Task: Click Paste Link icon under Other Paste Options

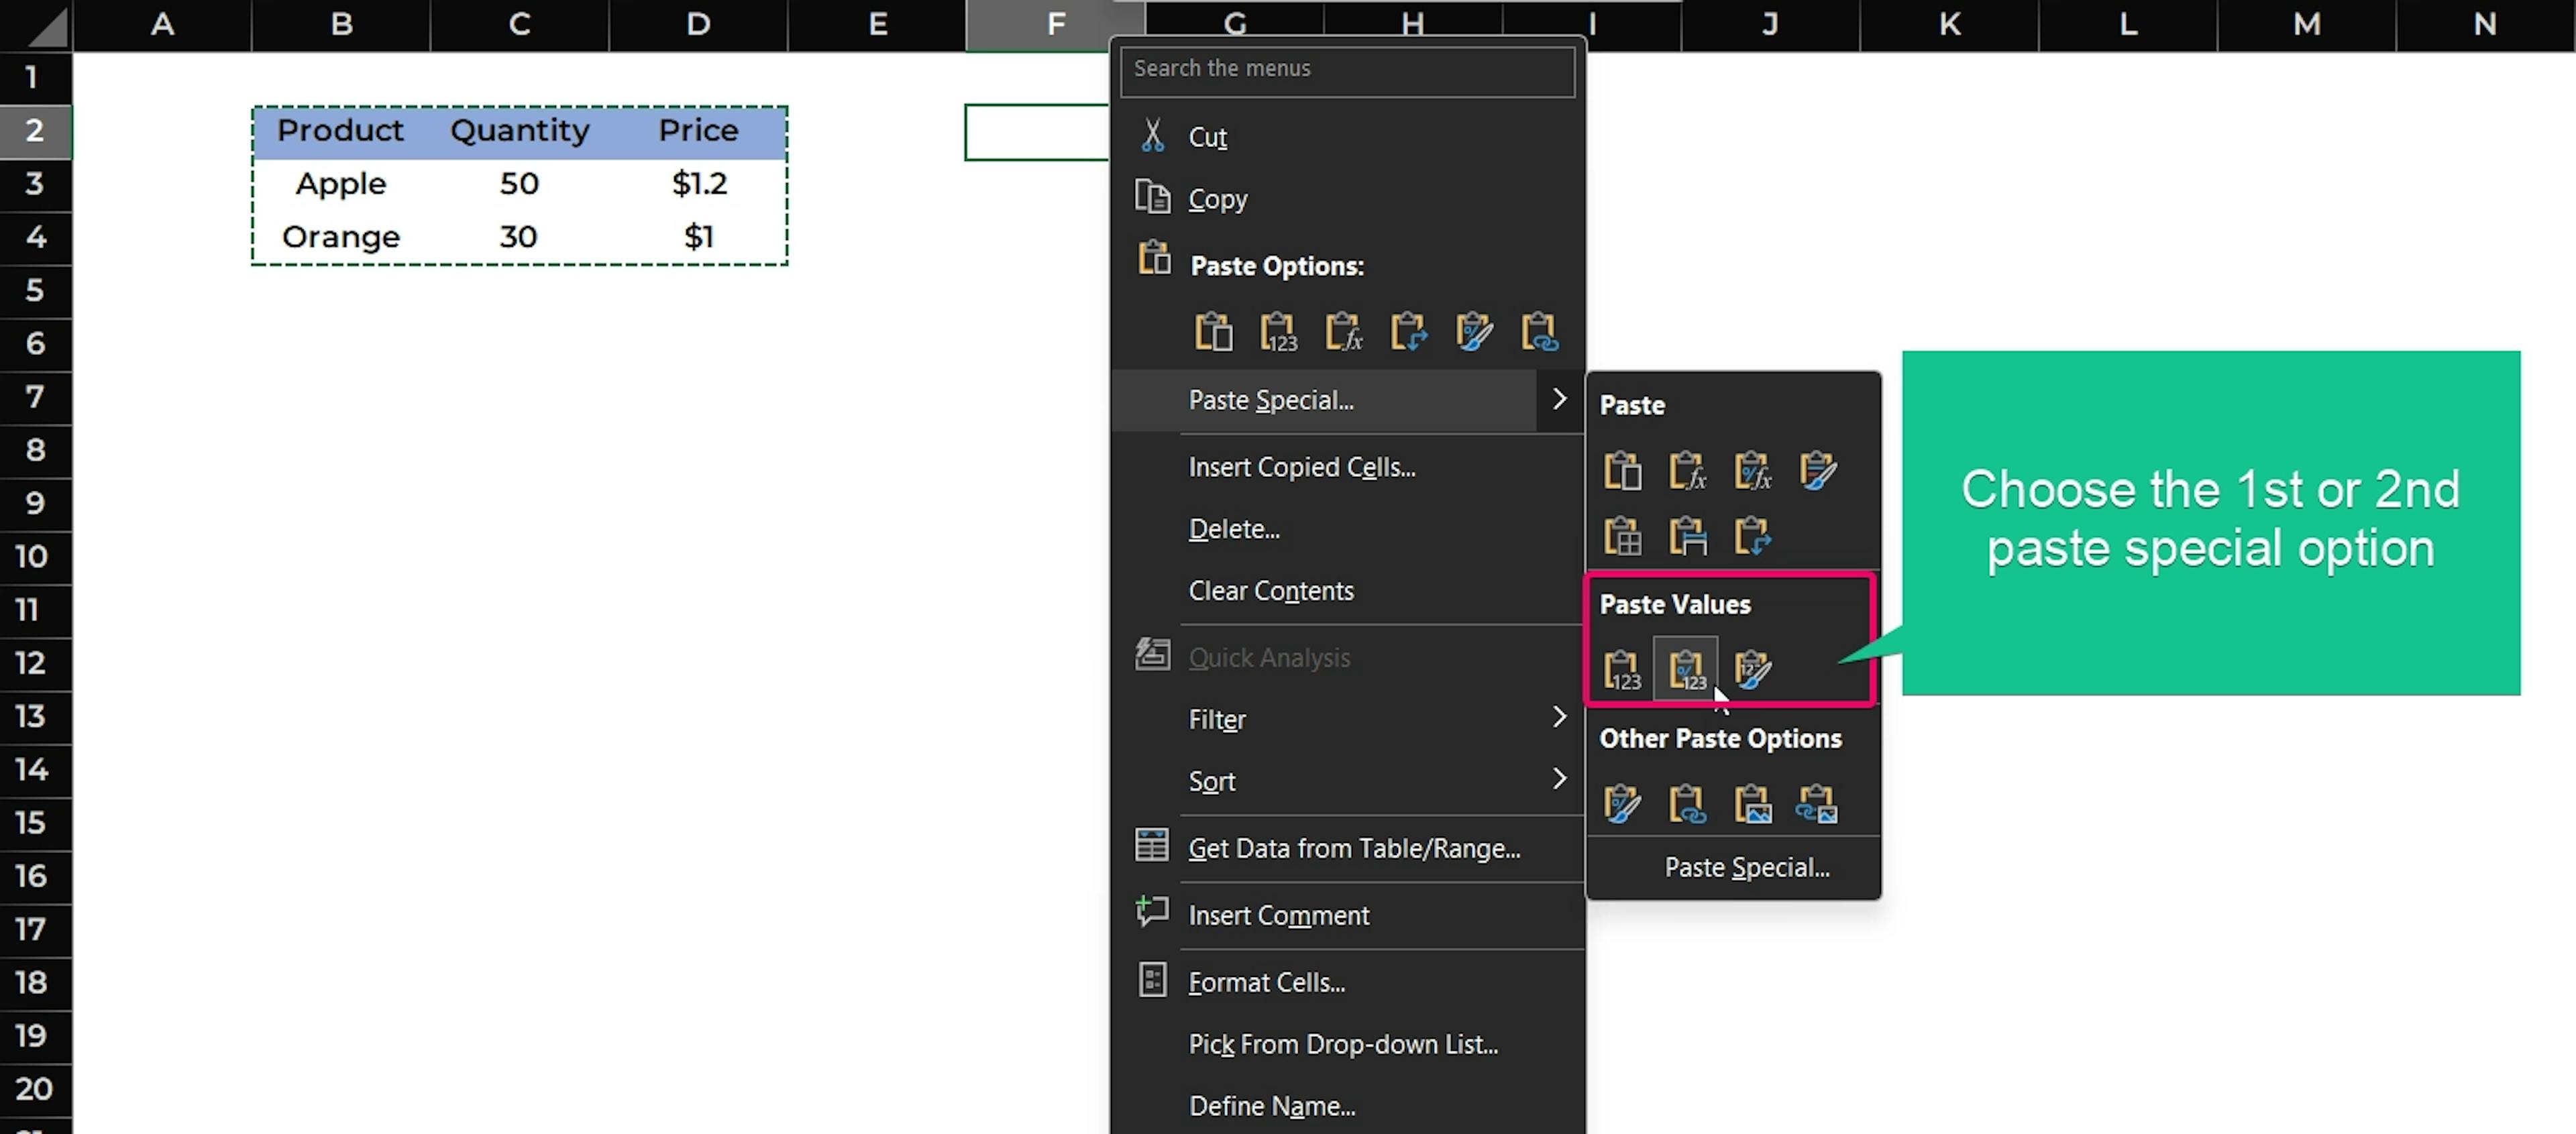Action: [x=1686, y=803]
